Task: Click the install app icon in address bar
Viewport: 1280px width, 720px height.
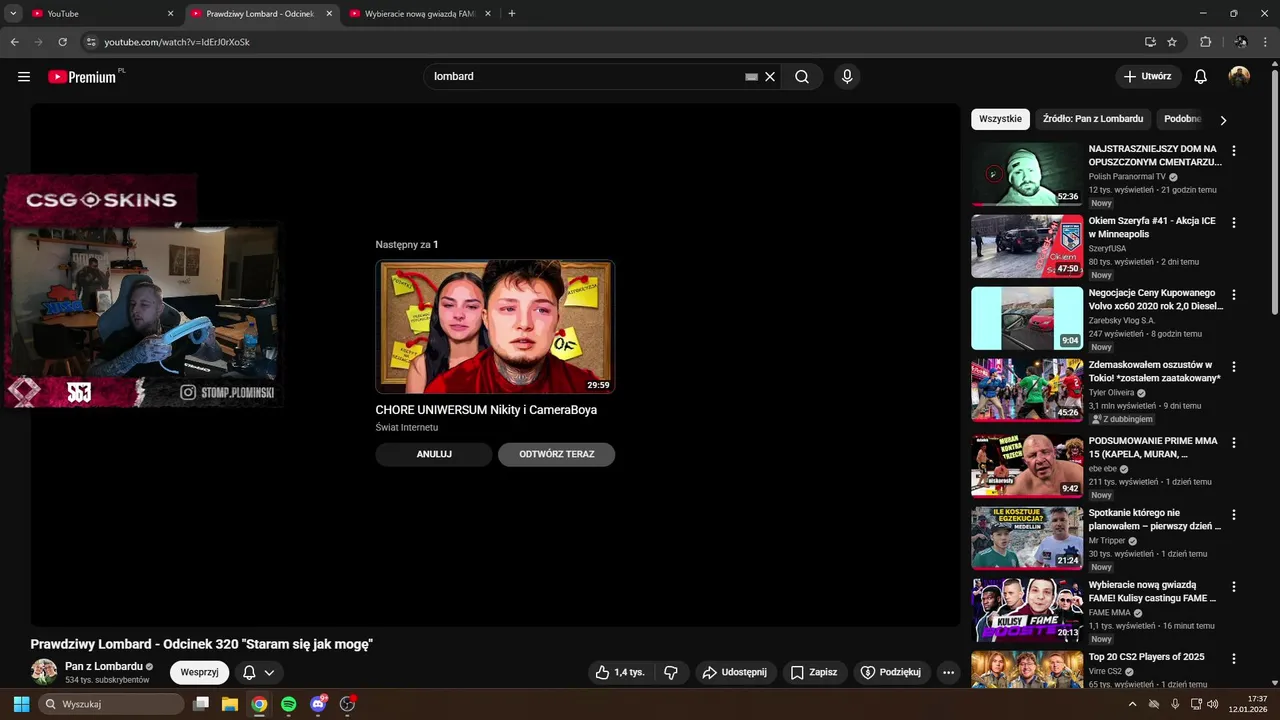Action: pos(1150,42)
